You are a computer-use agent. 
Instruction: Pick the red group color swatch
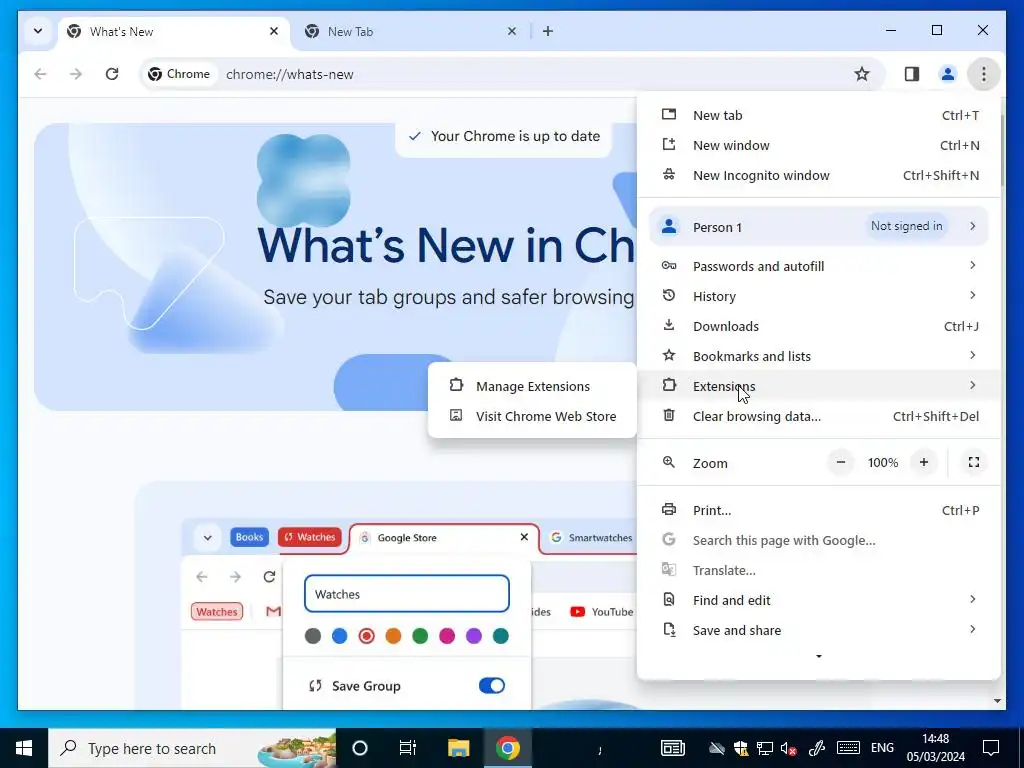(x=366, y=636)
